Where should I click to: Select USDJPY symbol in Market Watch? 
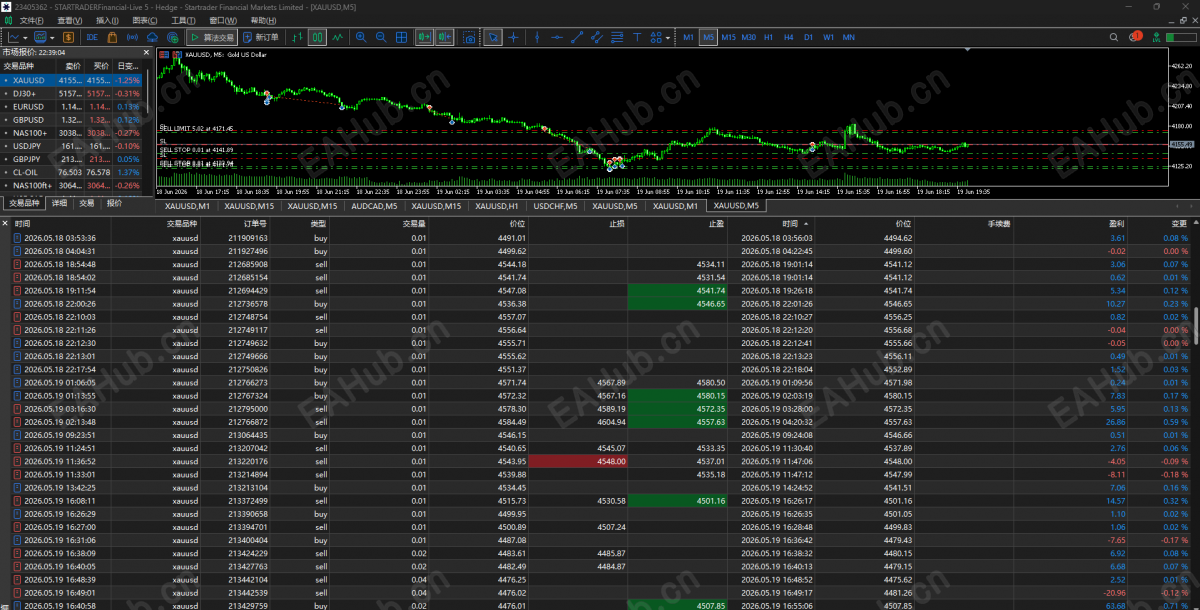[x=73, y=146]
